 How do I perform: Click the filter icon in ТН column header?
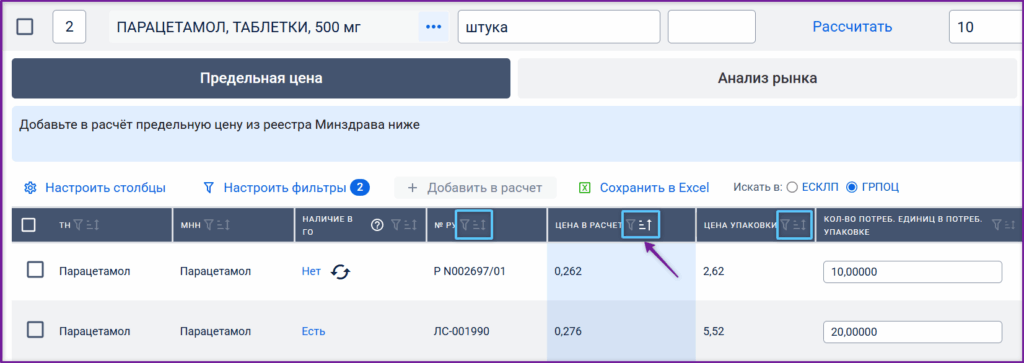(78, 225)
